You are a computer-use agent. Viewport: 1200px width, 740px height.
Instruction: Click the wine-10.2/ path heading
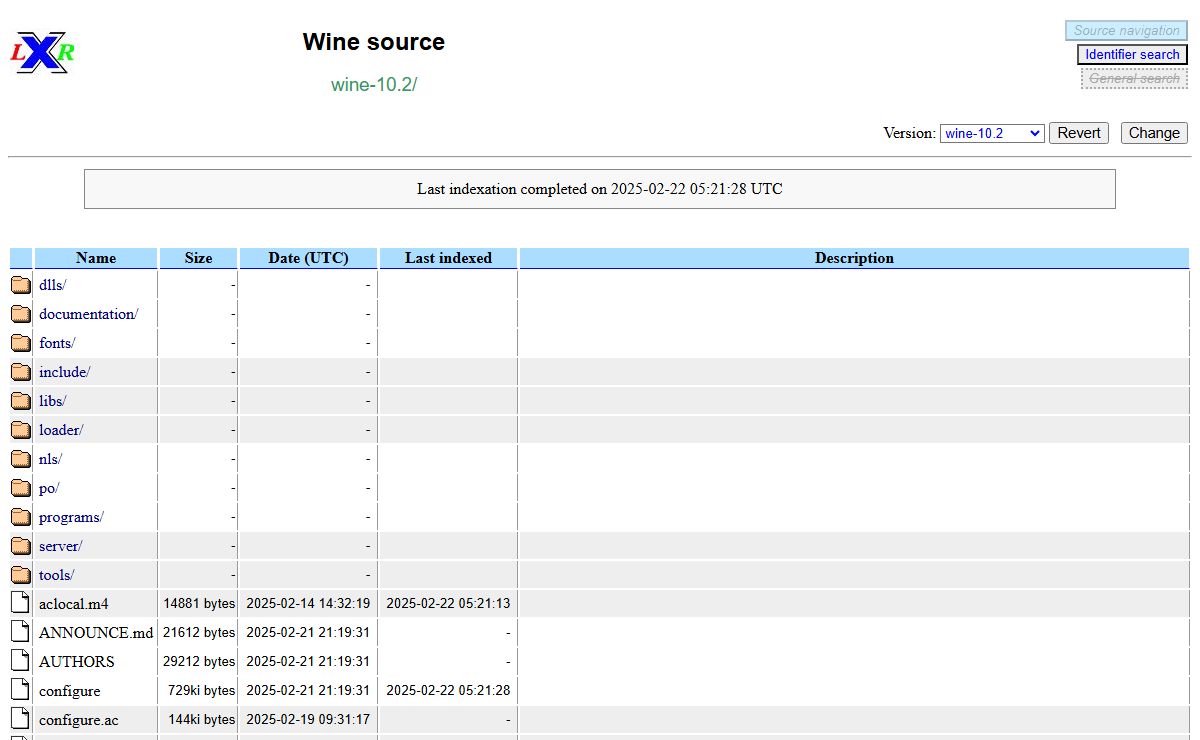tap(374, 84)
